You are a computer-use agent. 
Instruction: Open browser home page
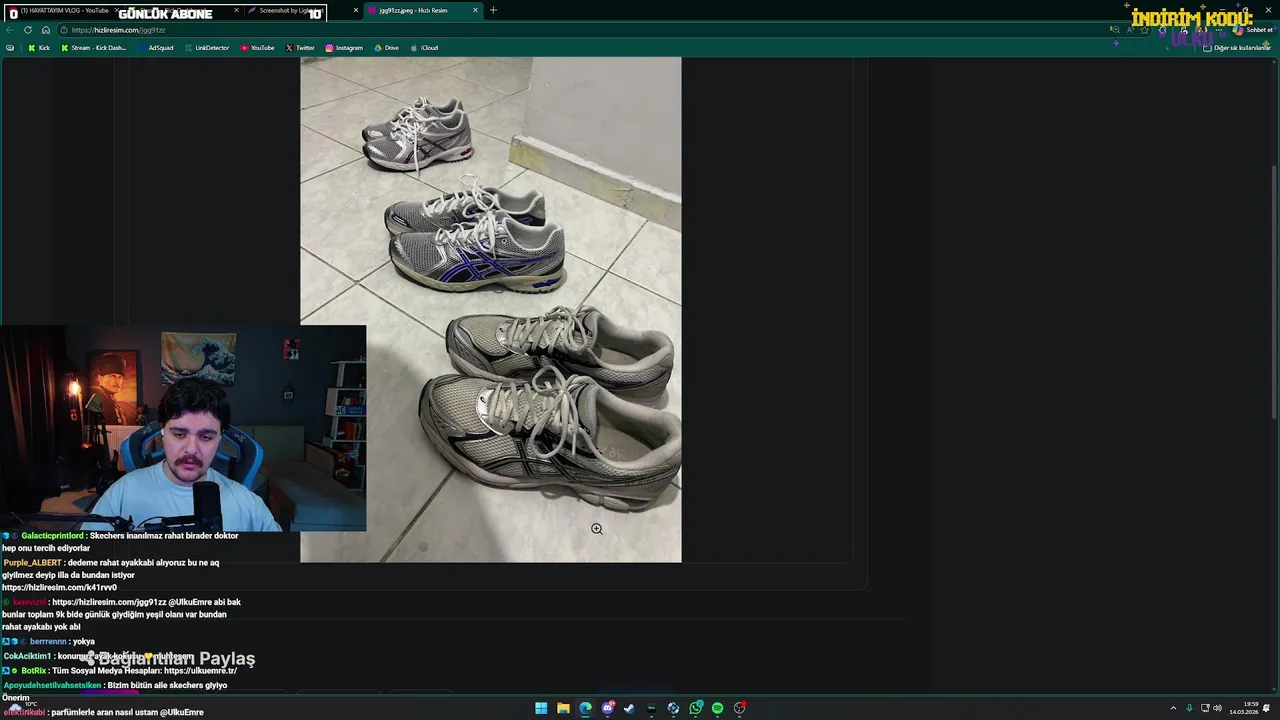(x=45, y=30)
